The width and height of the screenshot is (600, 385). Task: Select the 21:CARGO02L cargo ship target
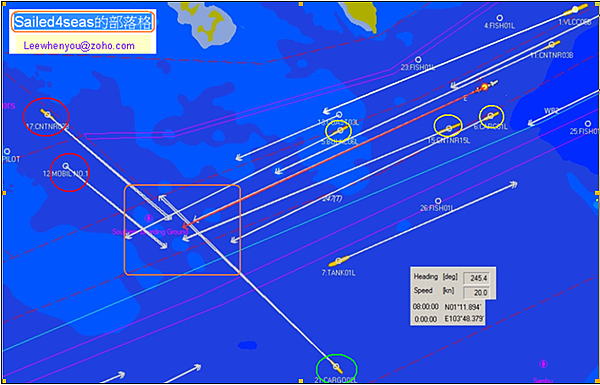(336, 367)
